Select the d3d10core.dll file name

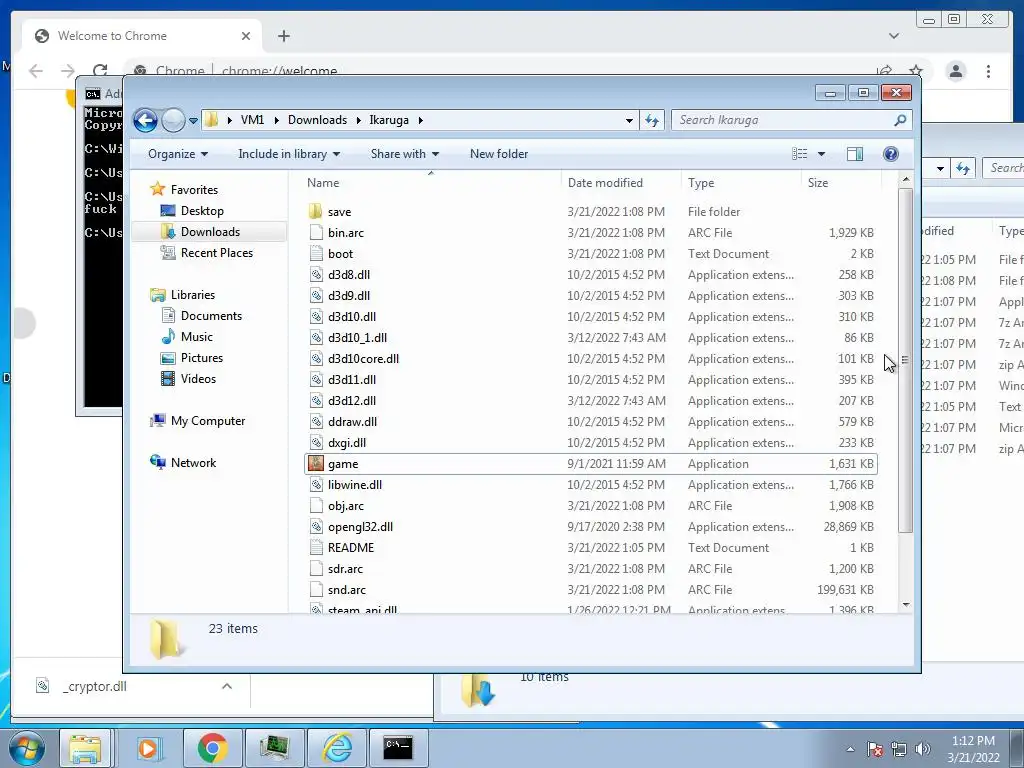click(x=363, y=359)
